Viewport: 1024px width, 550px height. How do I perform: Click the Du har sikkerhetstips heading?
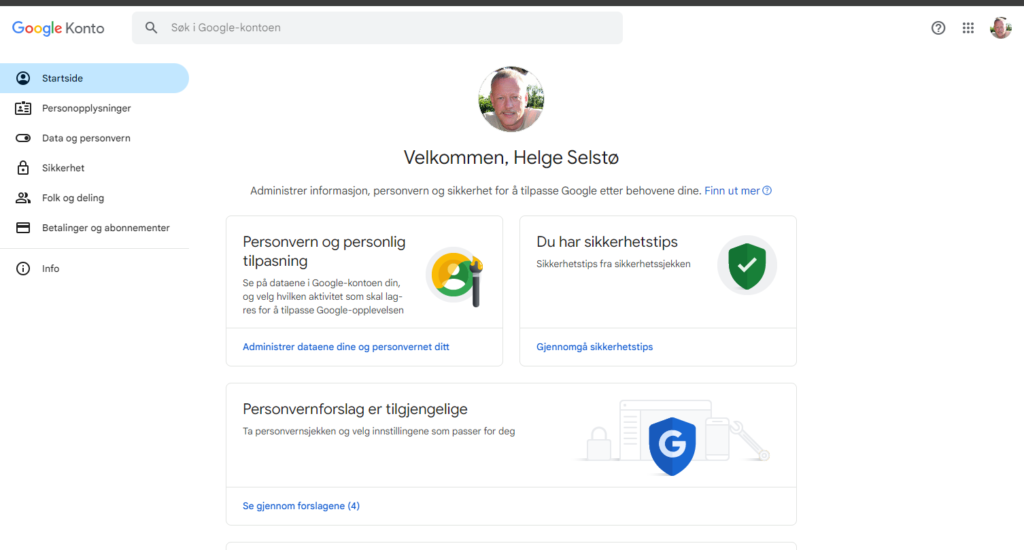click(x=607, y=242)
